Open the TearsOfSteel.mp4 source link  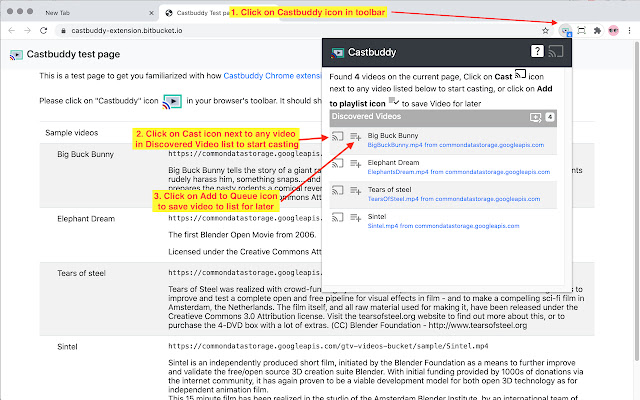[453, 199]
